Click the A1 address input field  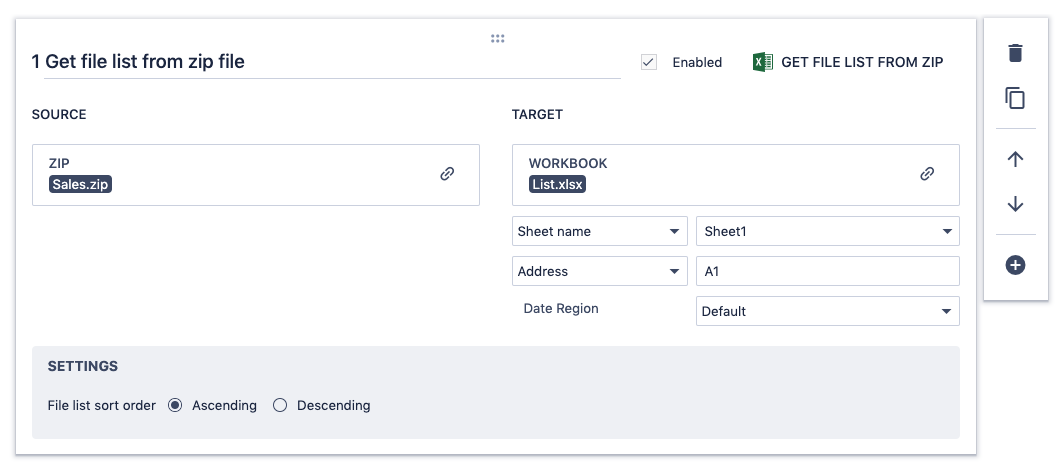827,271
